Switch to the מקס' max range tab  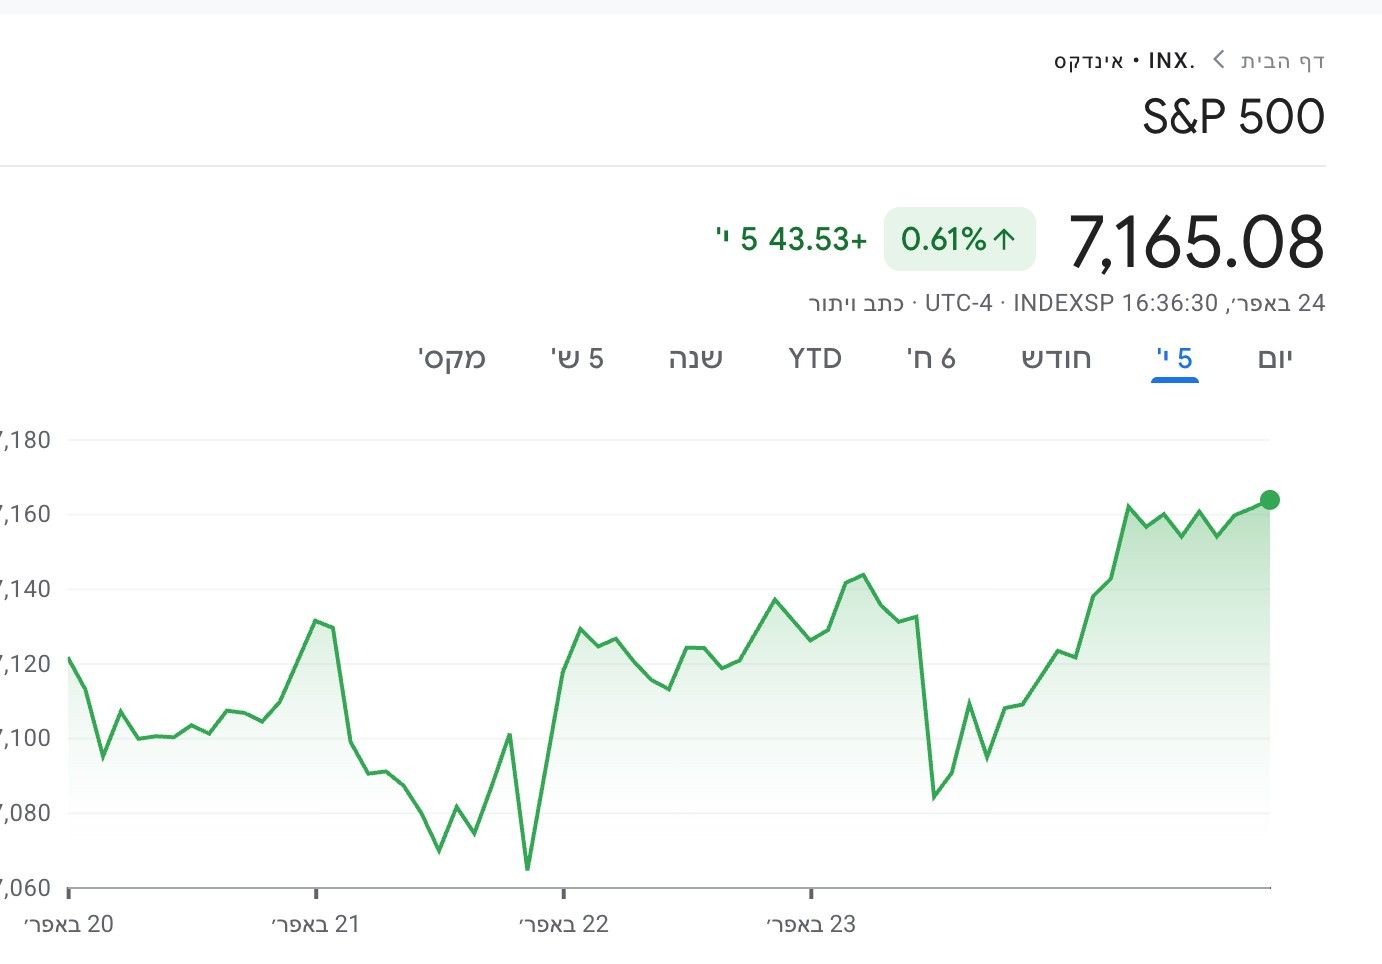pyautogui.click(x=452, y=358)
